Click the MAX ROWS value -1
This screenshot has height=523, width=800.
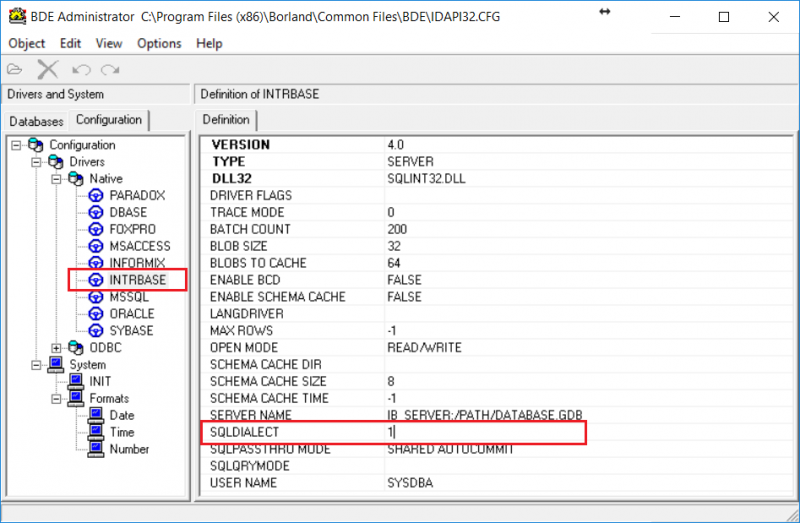tap(392, 331)
